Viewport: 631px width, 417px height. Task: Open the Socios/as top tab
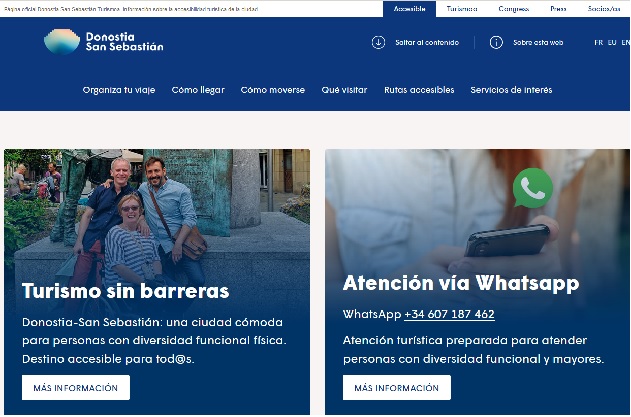coord(604,9)
